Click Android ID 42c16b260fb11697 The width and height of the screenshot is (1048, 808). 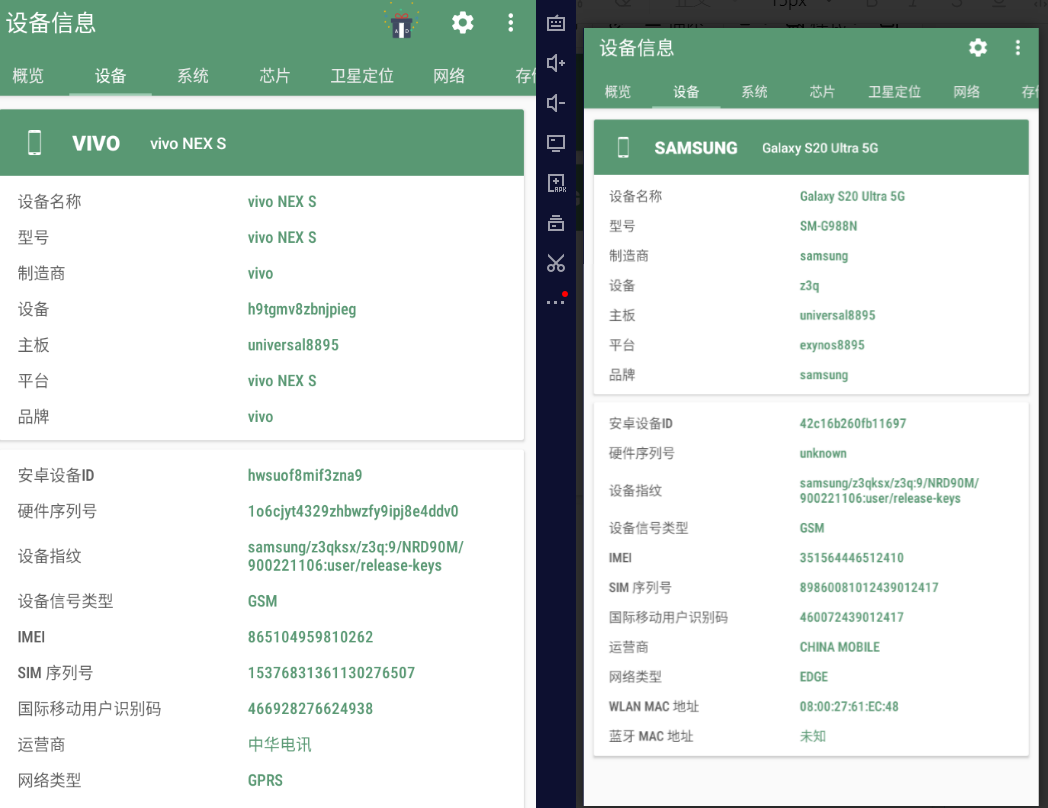(x=853, y=423)
